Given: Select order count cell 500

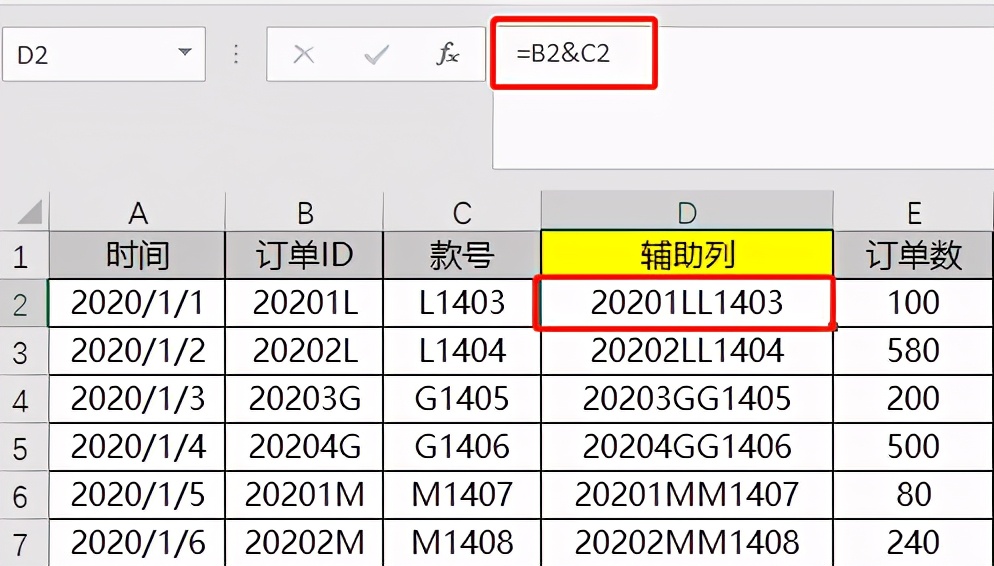Looking at the screenshot, I should pyautogui.click(x=913, y=447).
